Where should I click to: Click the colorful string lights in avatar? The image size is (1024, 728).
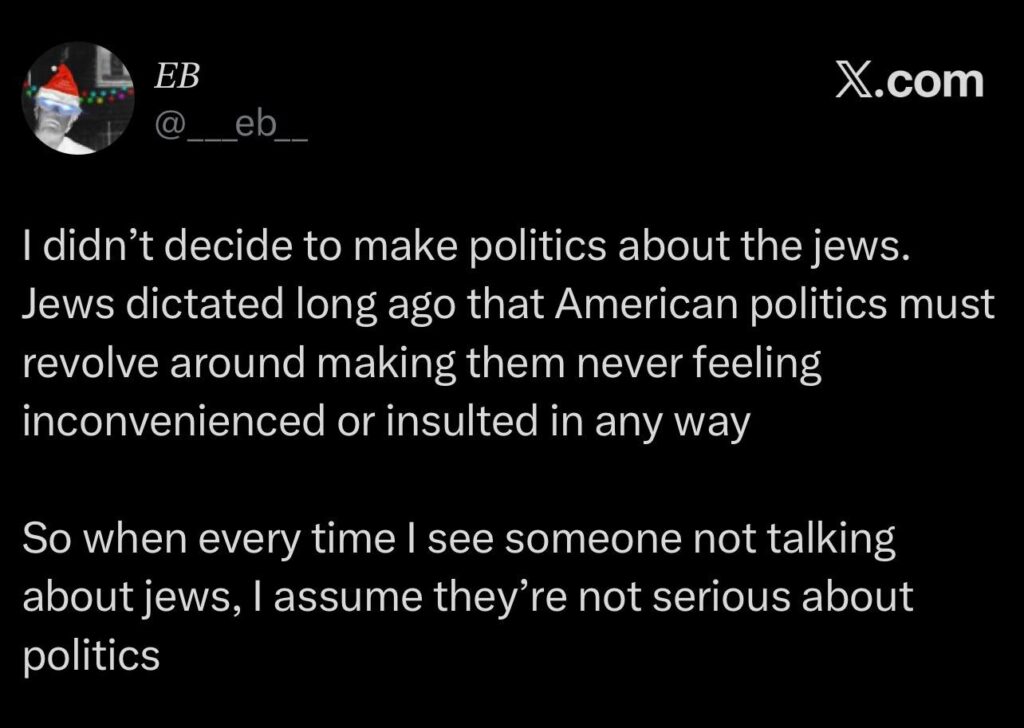[x=105, y=94]
